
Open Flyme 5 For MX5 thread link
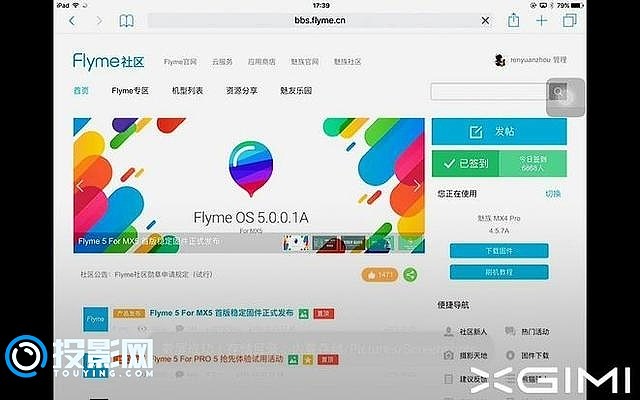tap(222, 313)
